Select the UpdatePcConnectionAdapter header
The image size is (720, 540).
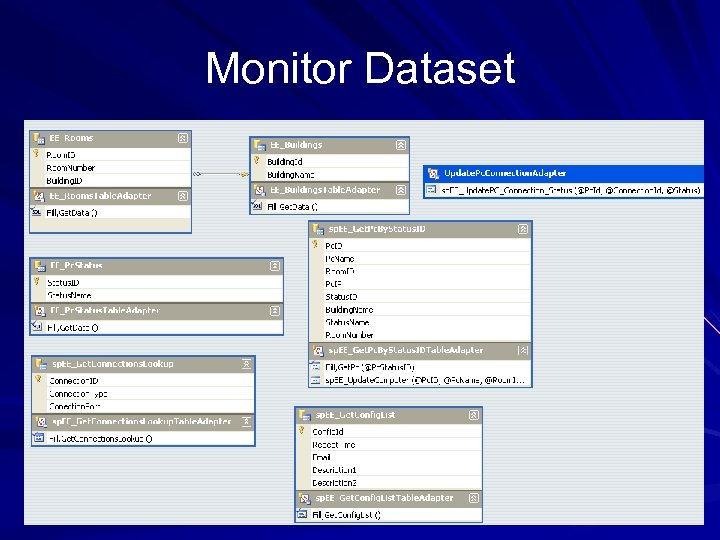coord(563,174)
